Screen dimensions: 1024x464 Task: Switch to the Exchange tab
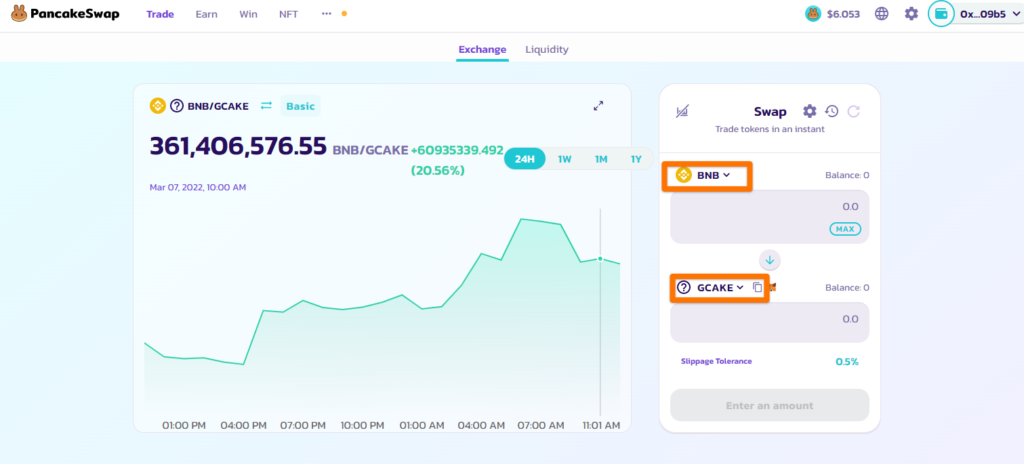click(482, 49)
